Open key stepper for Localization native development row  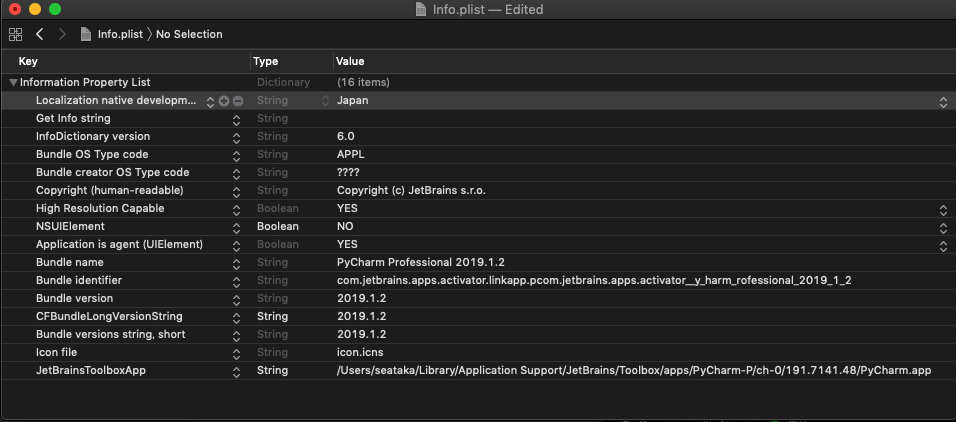point(210,101)
